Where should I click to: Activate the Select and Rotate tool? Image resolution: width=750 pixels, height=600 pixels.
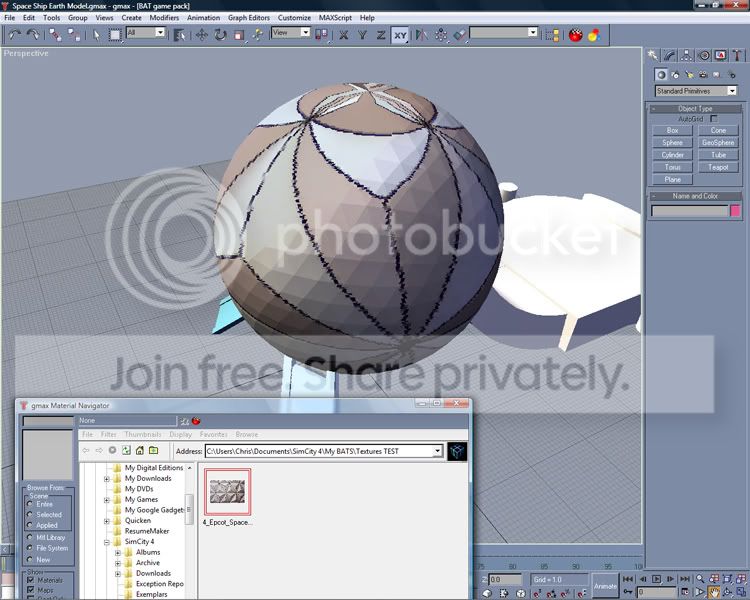[x=220, y=35]
